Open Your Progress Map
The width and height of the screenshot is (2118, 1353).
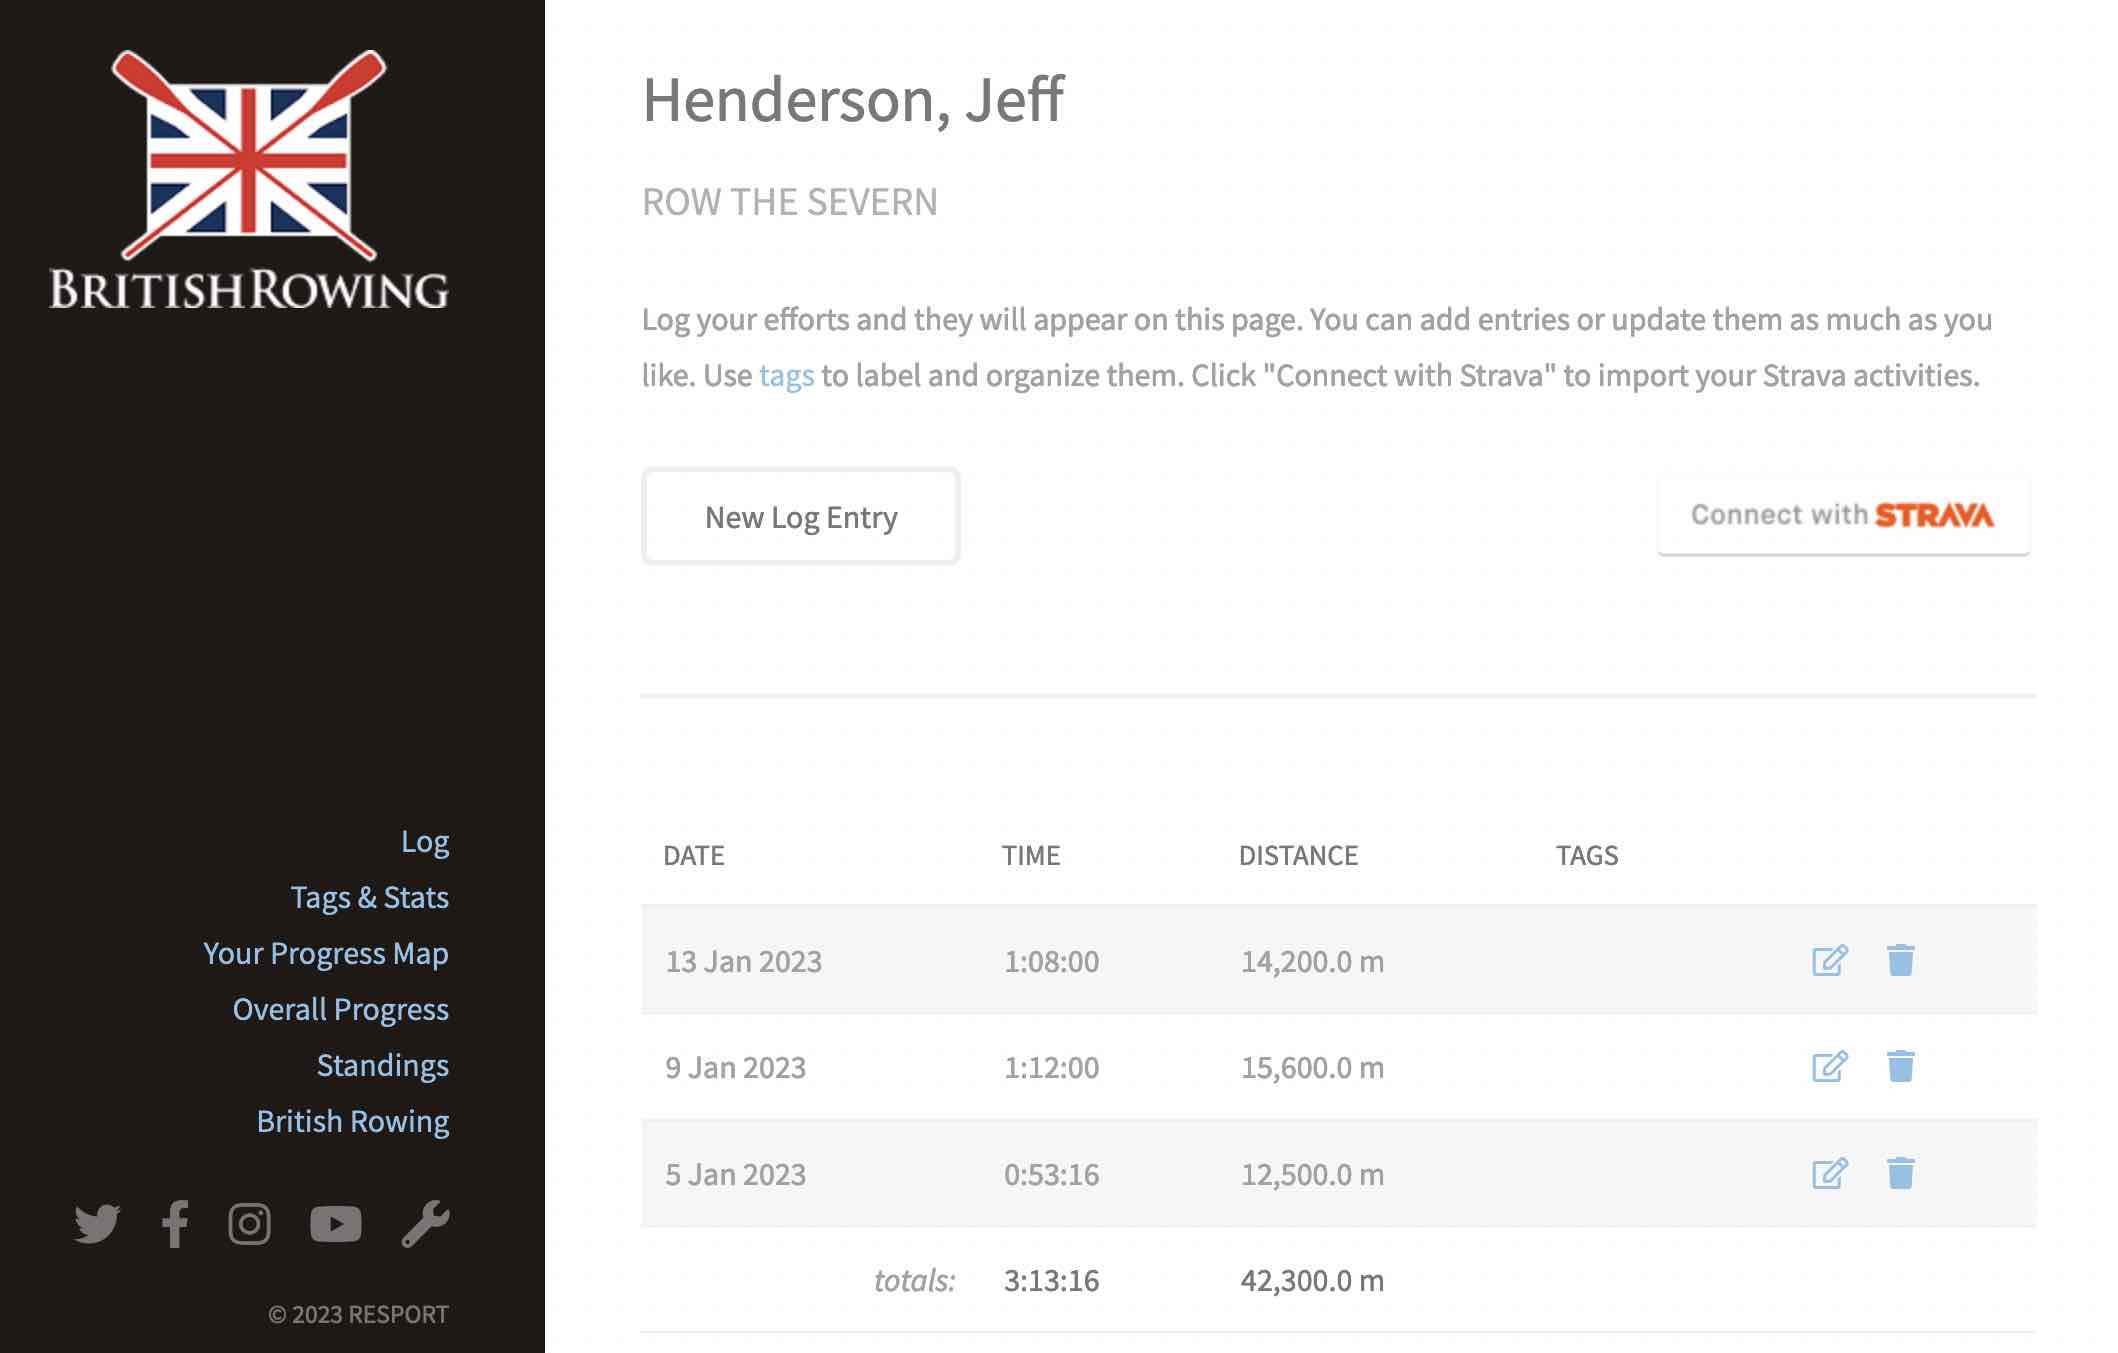(x=326, y=954)
